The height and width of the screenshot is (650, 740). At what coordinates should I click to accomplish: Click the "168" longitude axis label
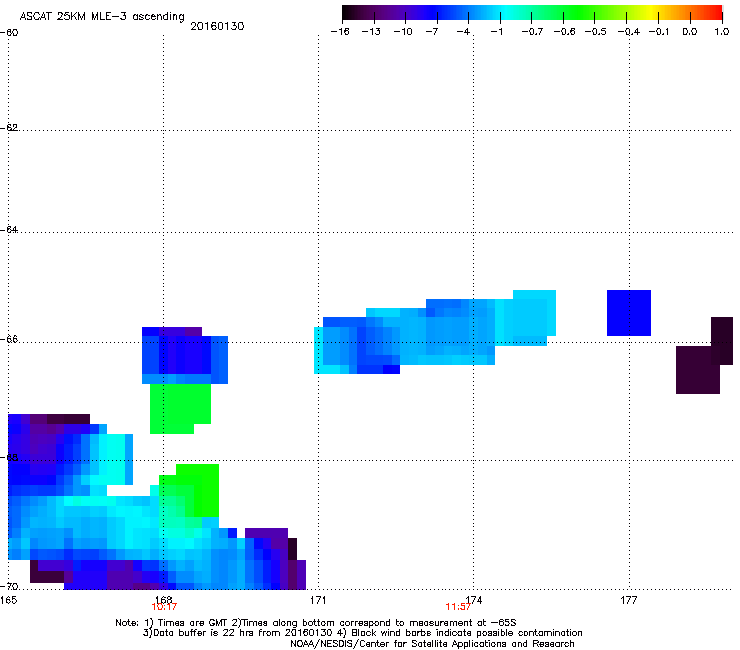(x=163, y=599)
